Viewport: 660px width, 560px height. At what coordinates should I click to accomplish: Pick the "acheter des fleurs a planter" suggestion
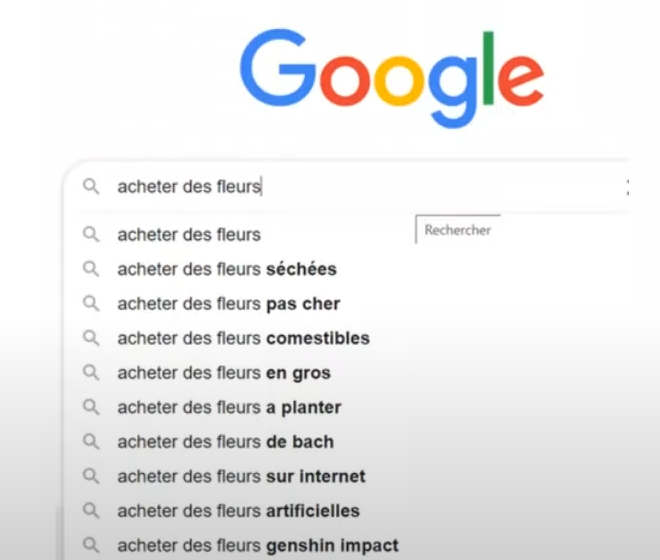[229, 407]
